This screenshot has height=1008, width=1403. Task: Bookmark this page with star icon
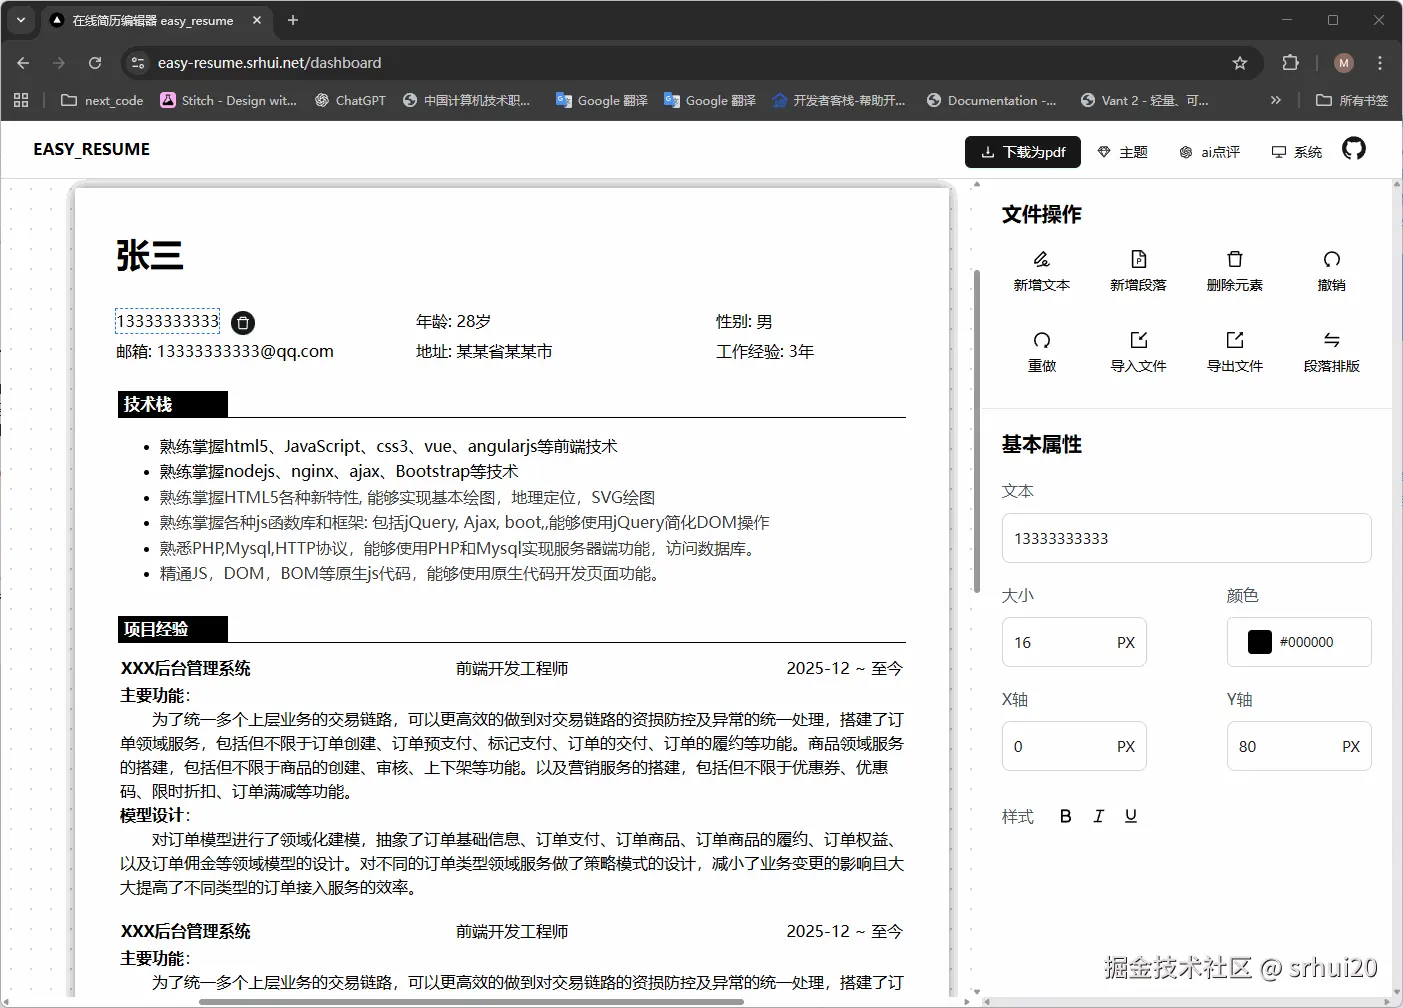pos(1240,62)
